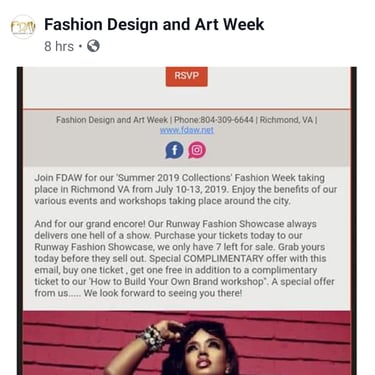Click the gray email footer banner
Viewport: 375px width, 375px height.
187,138
